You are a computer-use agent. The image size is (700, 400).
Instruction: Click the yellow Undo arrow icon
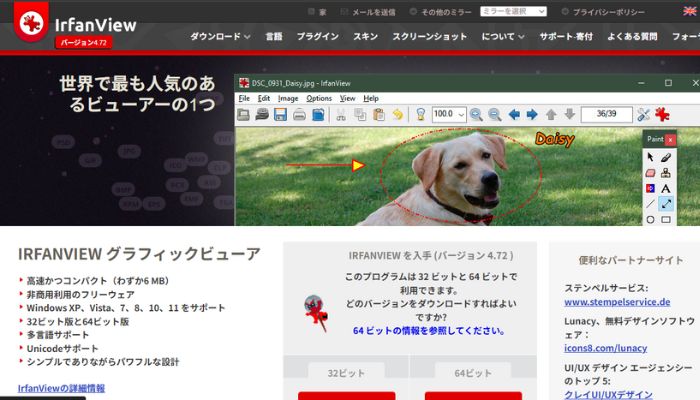click(397, 115)
